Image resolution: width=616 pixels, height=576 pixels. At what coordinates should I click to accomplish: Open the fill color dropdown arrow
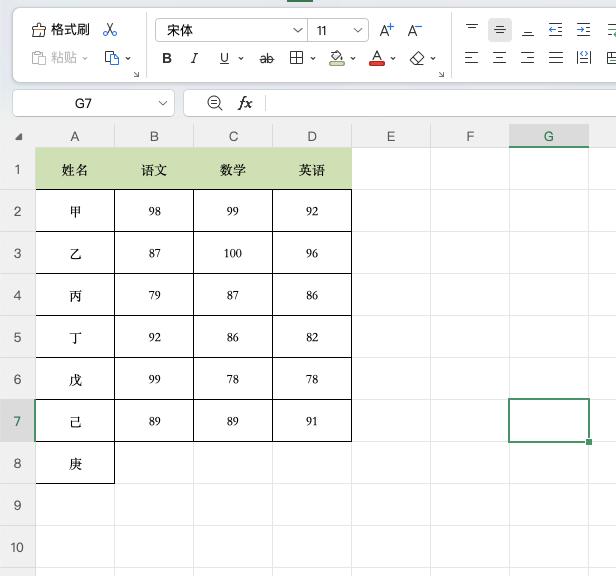[x=353, y=59]
